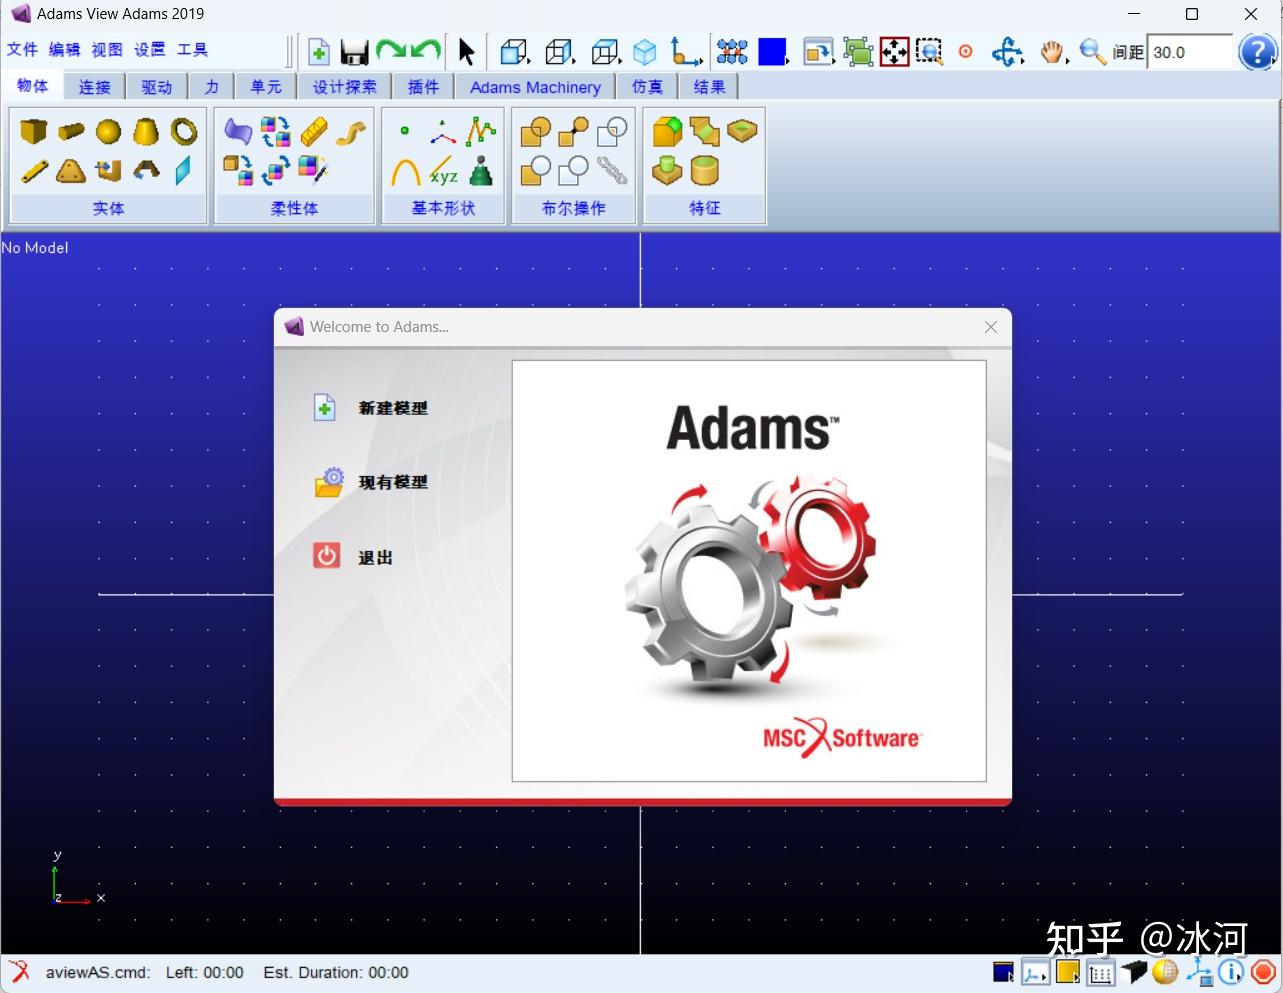Toggle shaded render mode in status bar
This screenshot has height=993, width=1283.
1134,971
